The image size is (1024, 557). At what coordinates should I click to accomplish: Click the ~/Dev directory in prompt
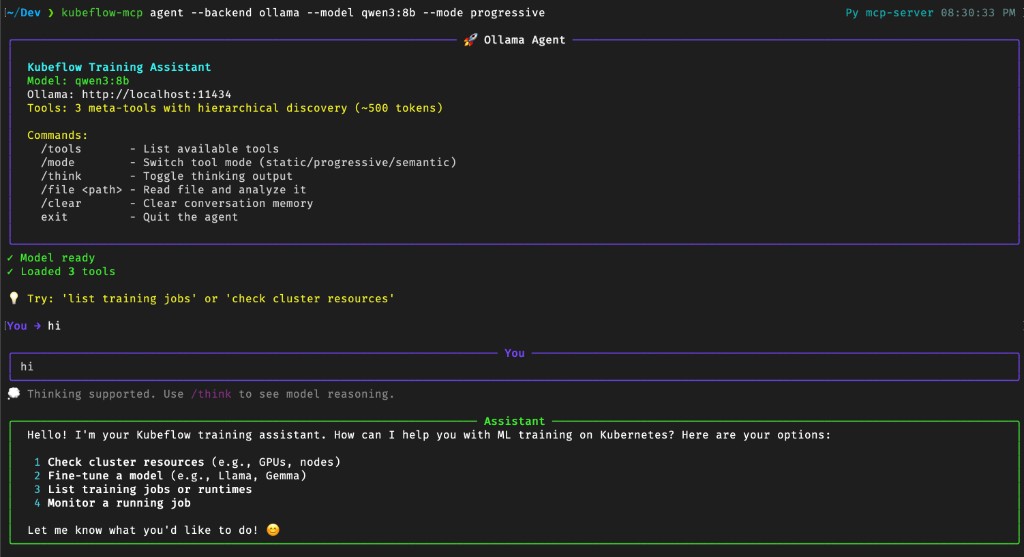[x=23, y=12]
